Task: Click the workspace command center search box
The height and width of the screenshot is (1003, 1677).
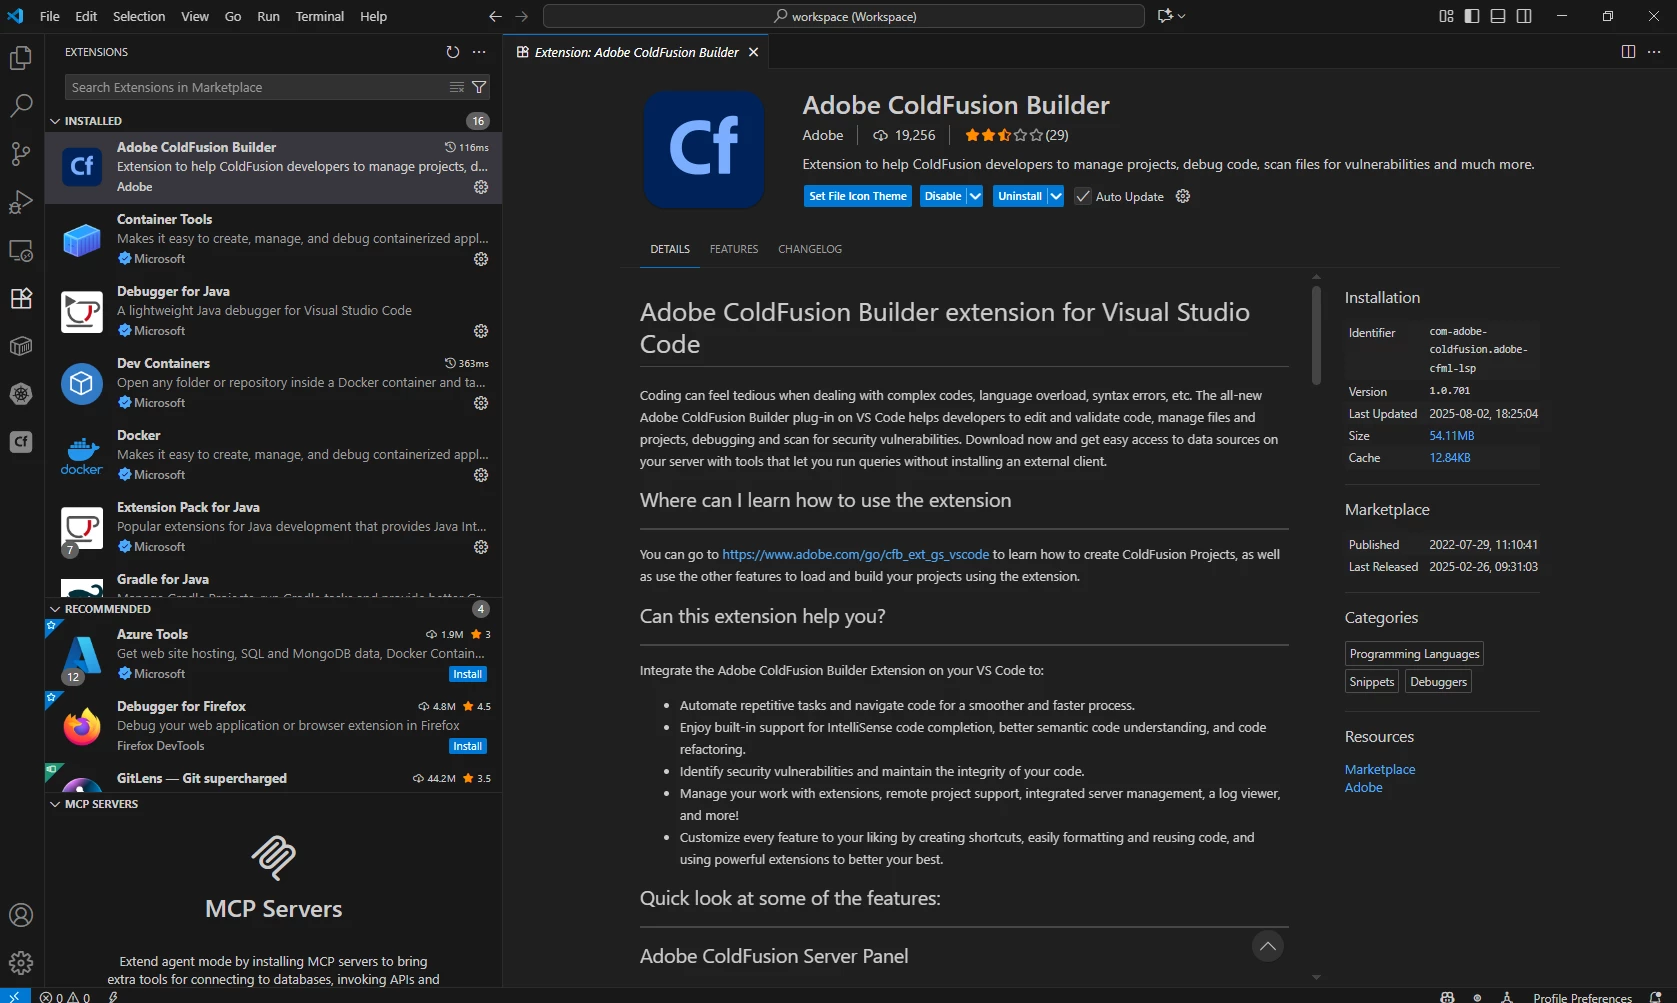Action: coord(844,16)
